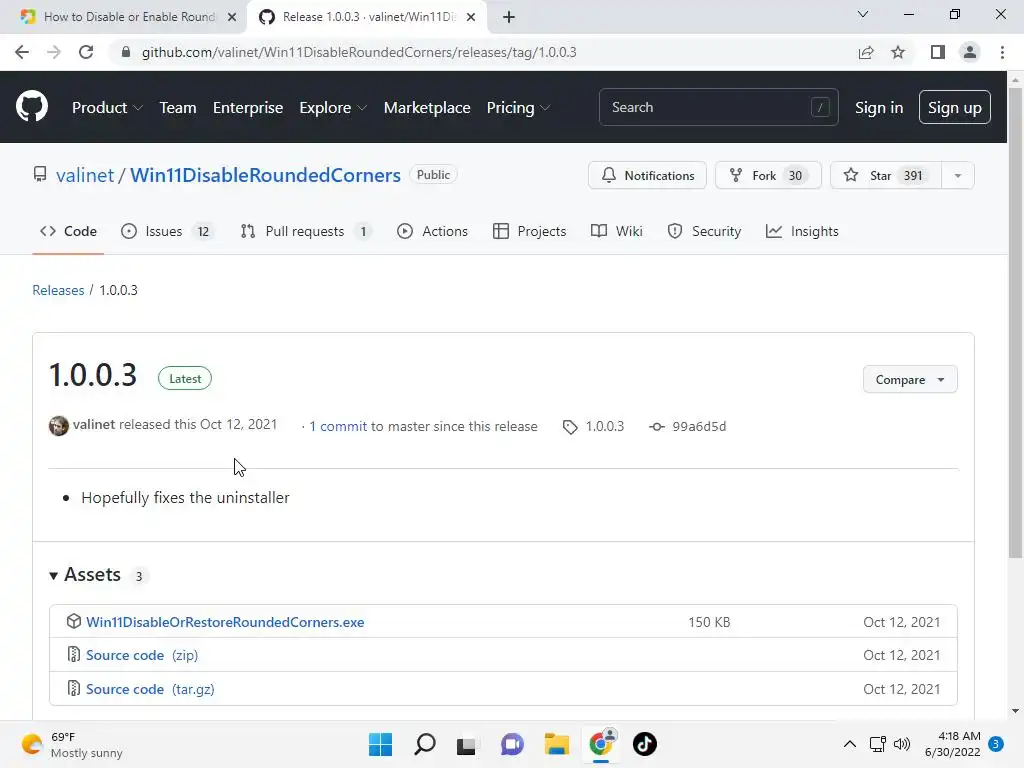Viewport: 1024px width, 768px height.
Task: Click the tag icon beside 1.0.0.3
Action: [570, 427]
